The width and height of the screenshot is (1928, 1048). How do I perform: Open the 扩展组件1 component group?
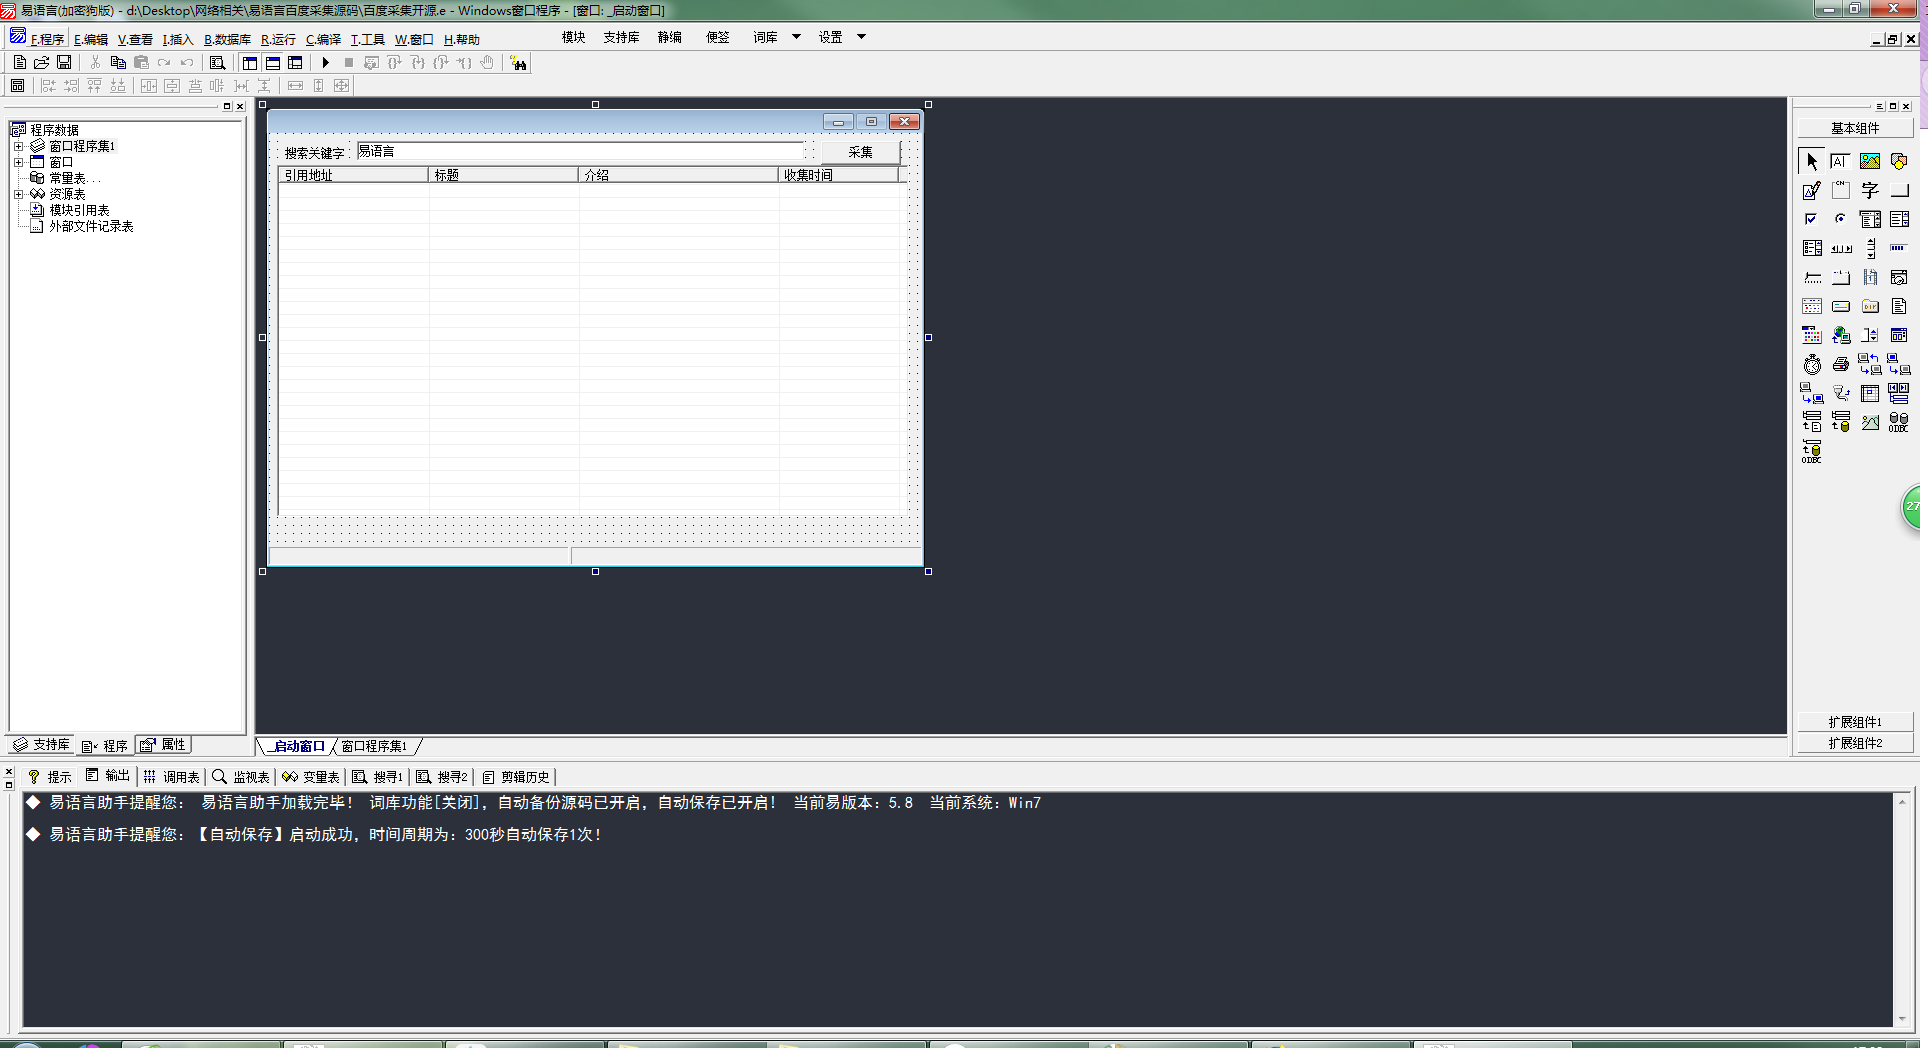click(1854, 722)
